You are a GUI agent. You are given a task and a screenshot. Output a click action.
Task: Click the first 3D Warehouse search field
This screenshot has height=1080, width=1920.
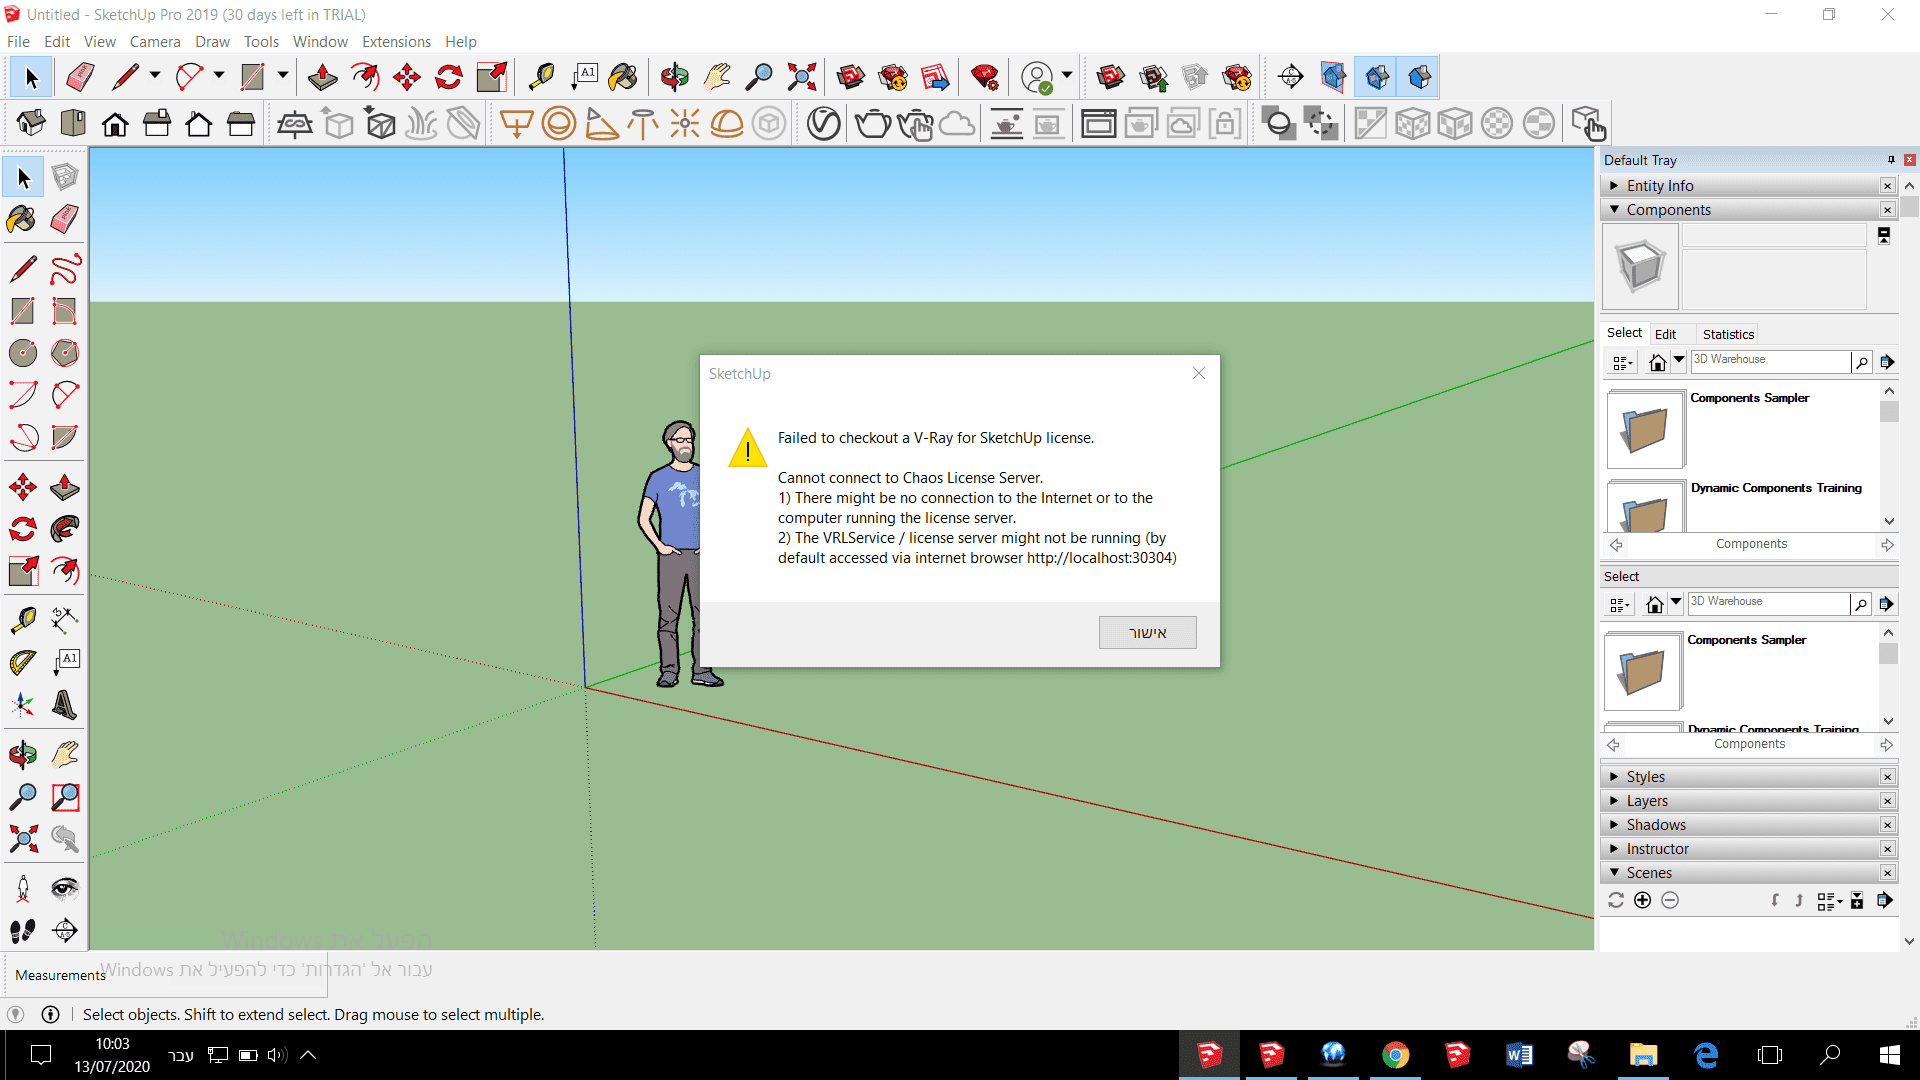pyautogui.click(x=1768, y=360)
